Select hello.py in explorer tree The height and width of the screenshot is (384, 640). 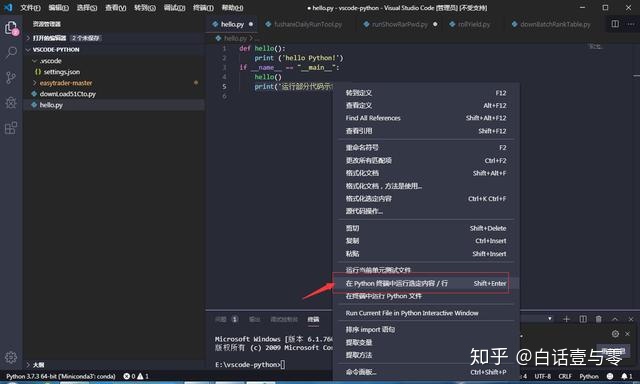click(113, 105)
